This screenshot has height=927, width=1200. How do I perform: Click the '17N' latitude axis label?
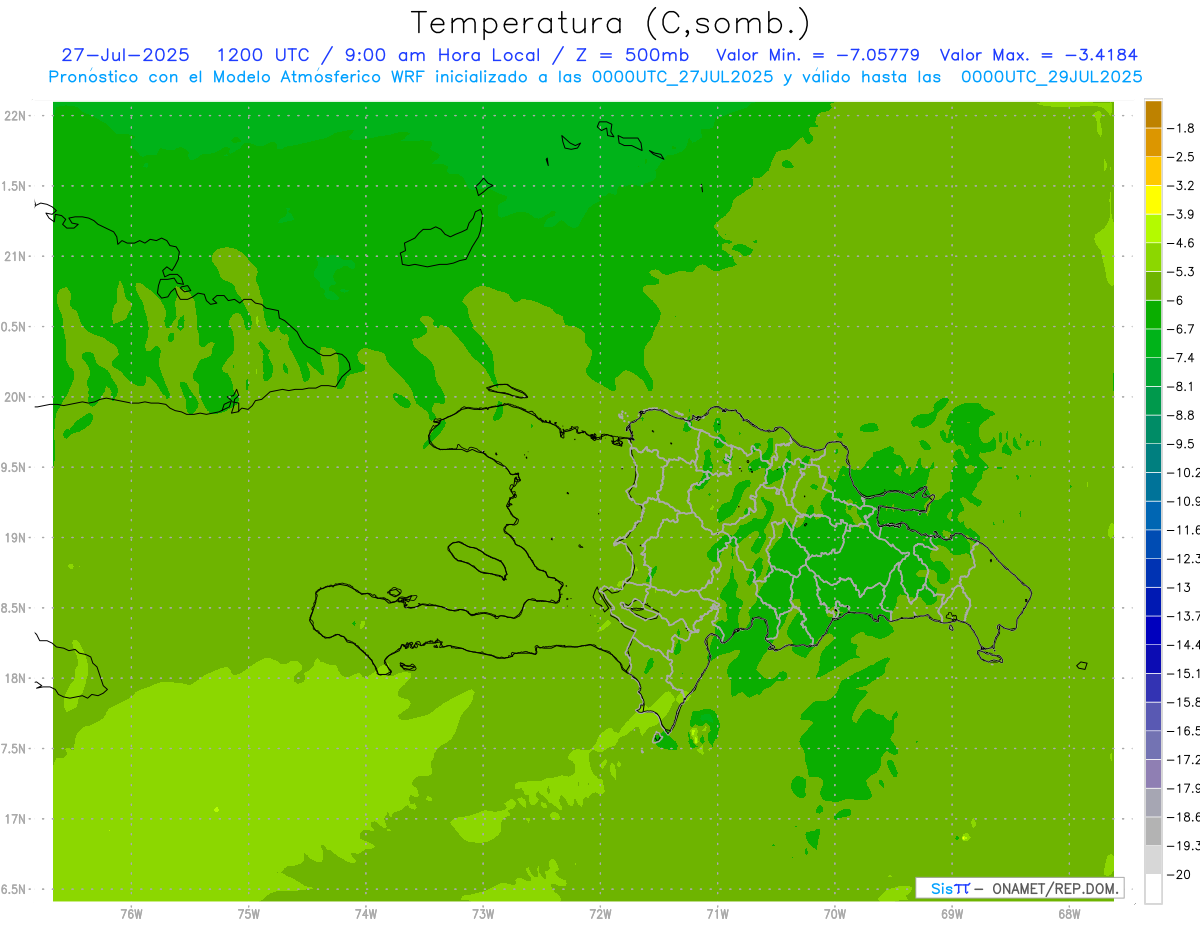[15, 820]
